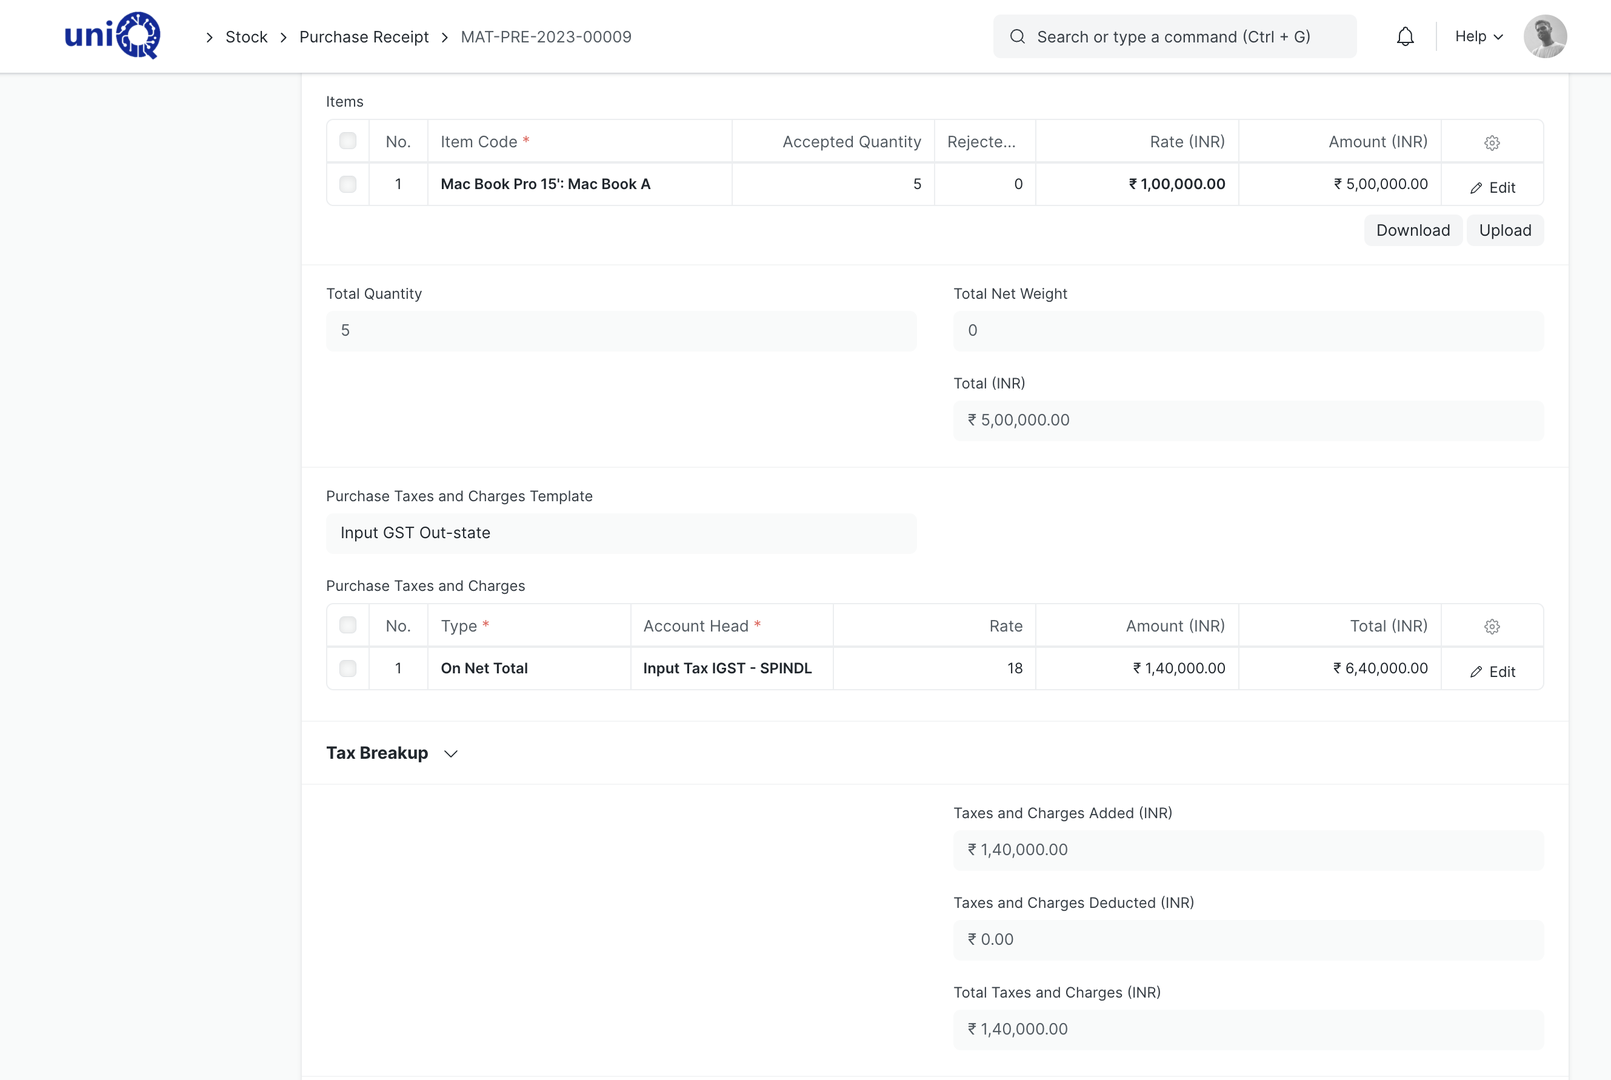Viewport: 1611px width, 1080px height.
Task: Go to the Stock breadcrumb
Action: (246, 37)
